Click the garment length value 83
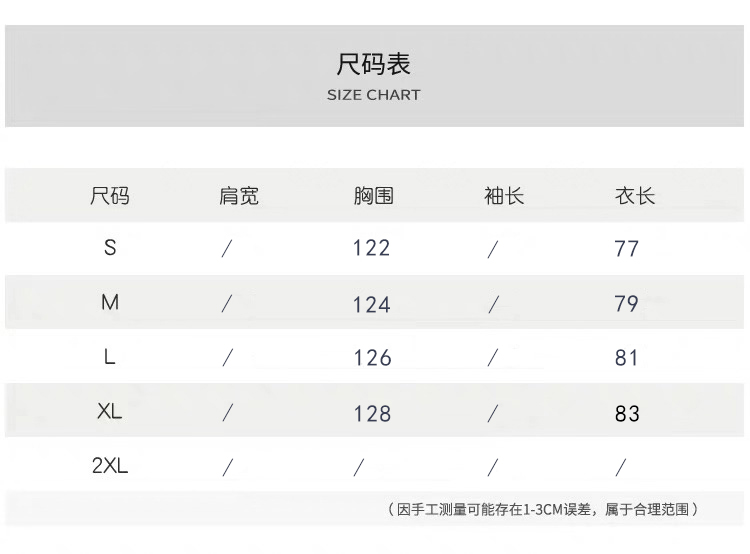 pyautogui.click(x=627, y=413)
